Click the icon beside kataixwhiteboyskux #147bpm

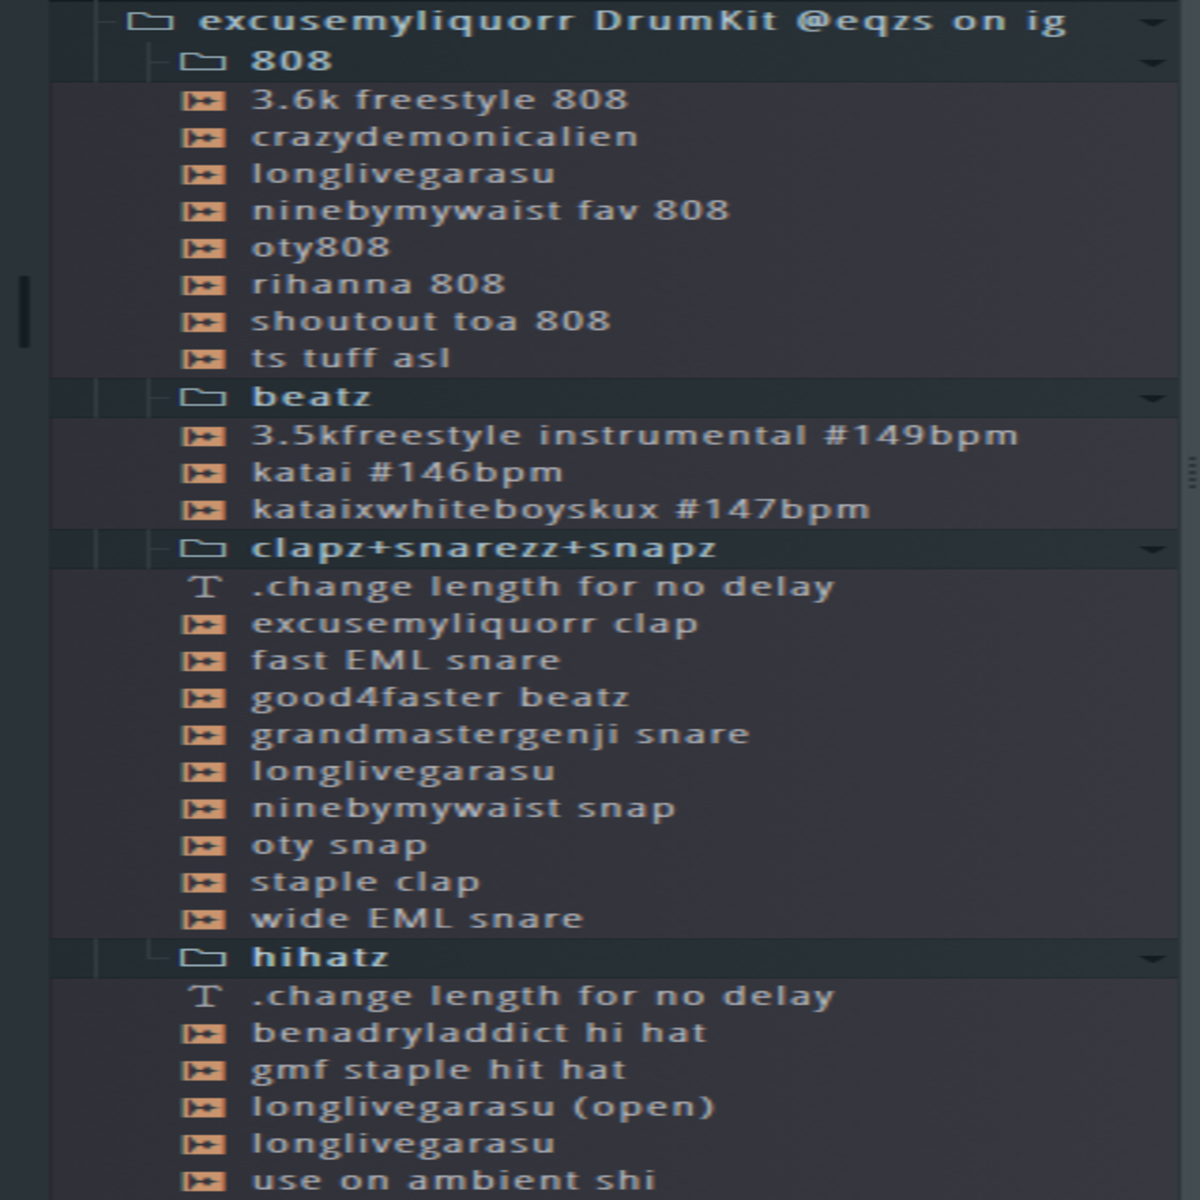203,511
